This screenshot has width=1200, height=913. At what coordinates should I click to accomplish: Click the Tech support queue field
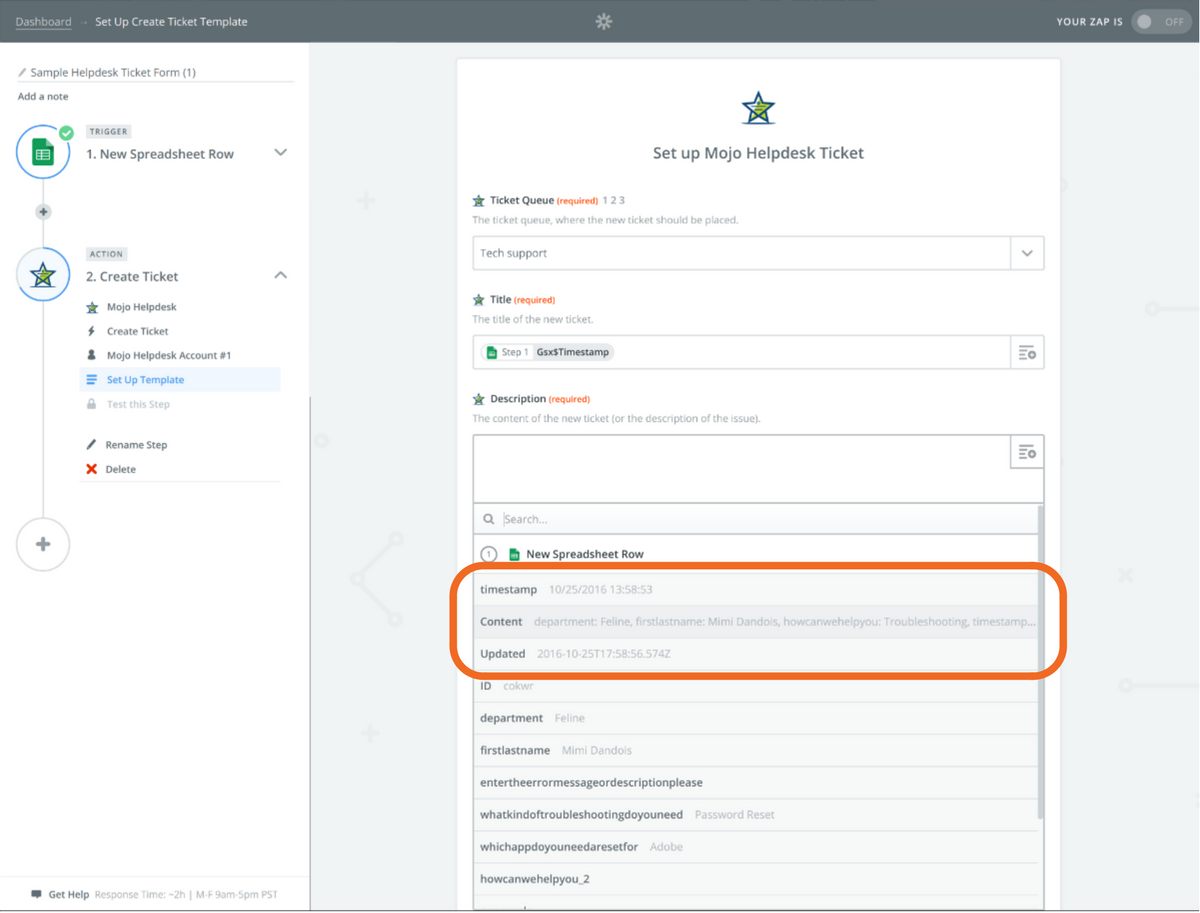pos(742,253)
